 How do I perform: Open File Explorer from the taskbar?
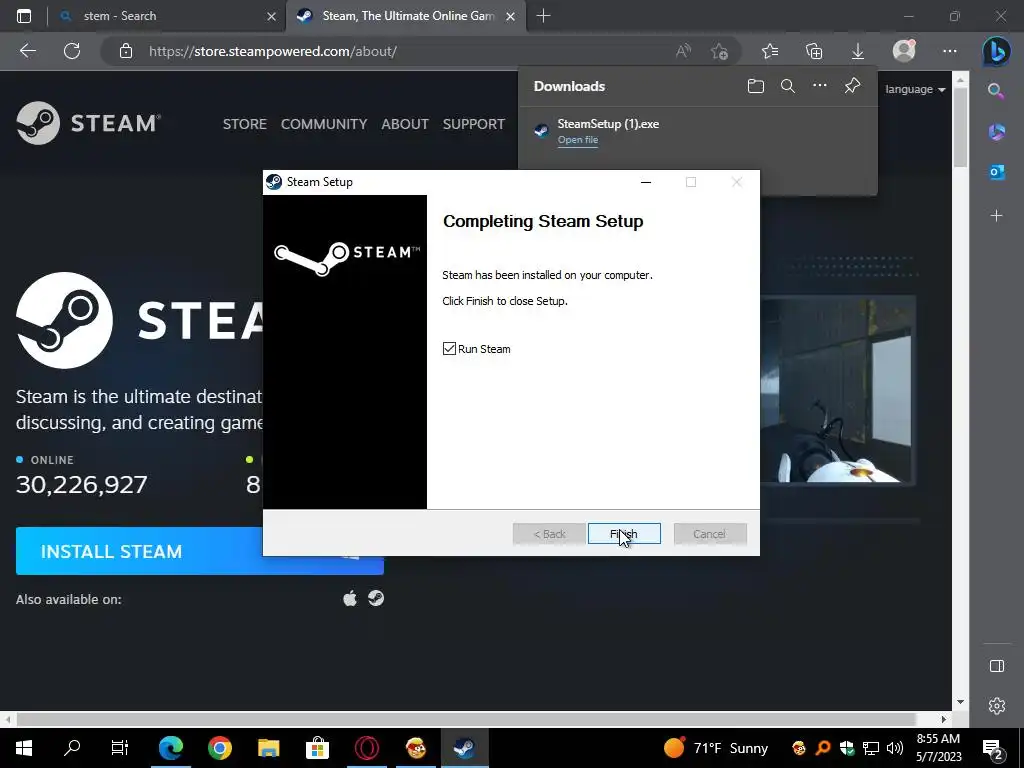[268, 748]
